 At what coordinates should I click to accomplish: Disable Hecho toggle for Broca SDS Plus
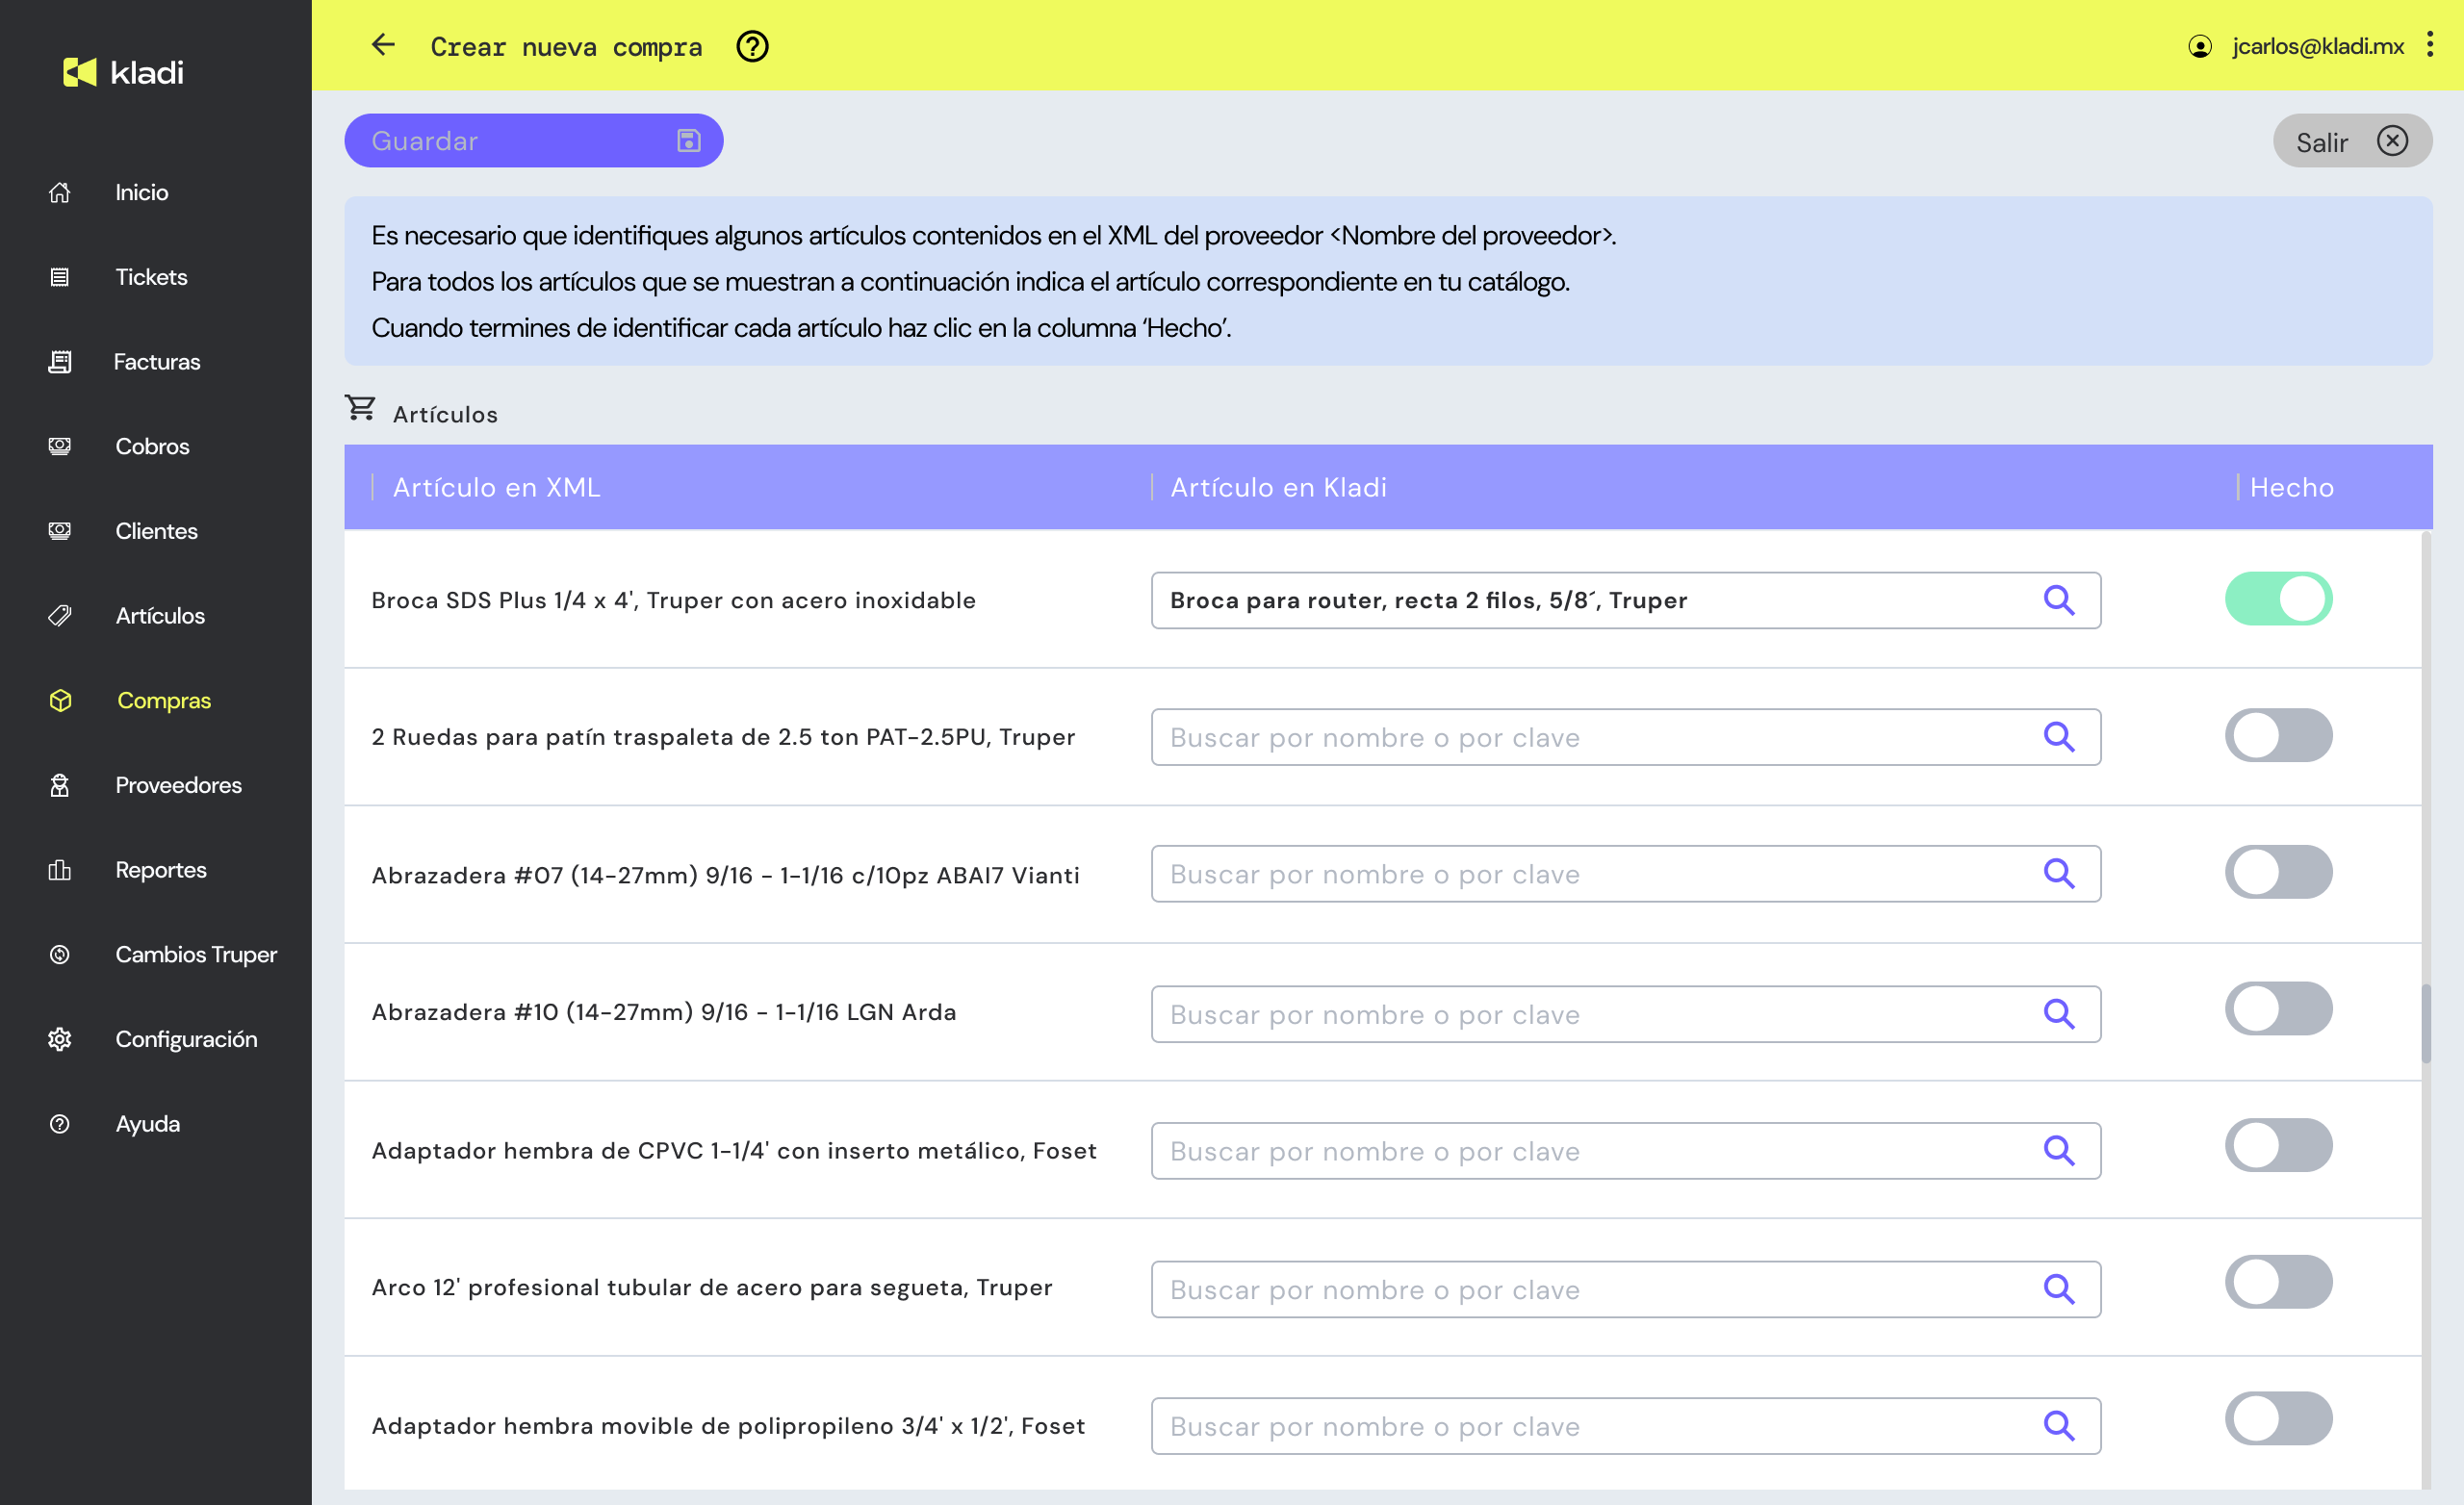2277,599
